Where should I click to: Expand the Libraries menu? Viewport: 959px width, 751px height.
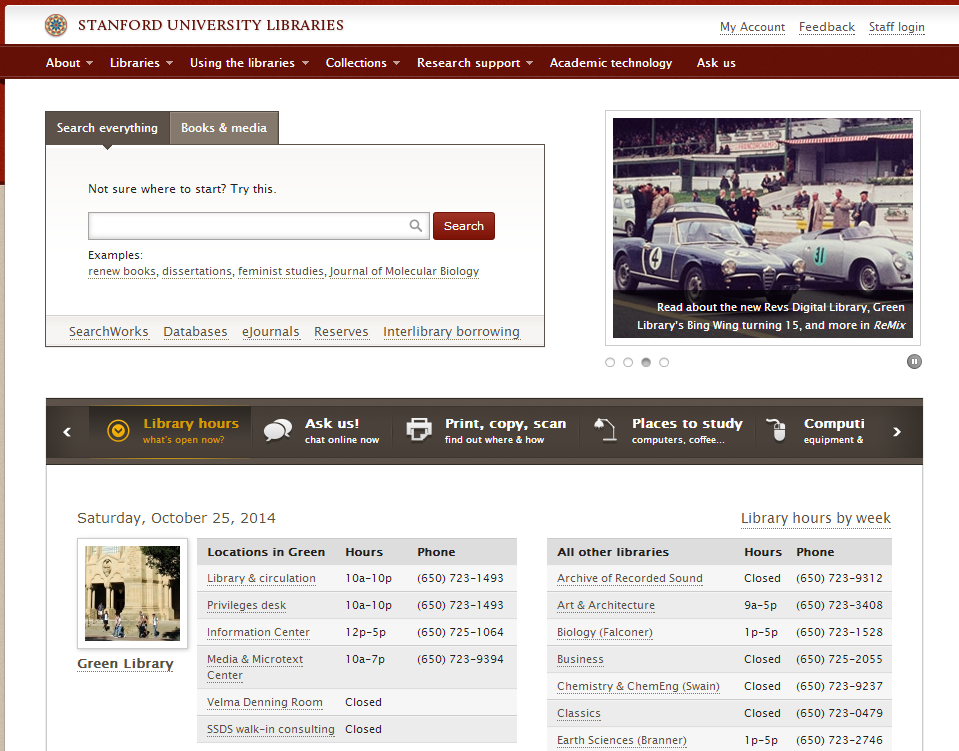(x=141, y=62)
